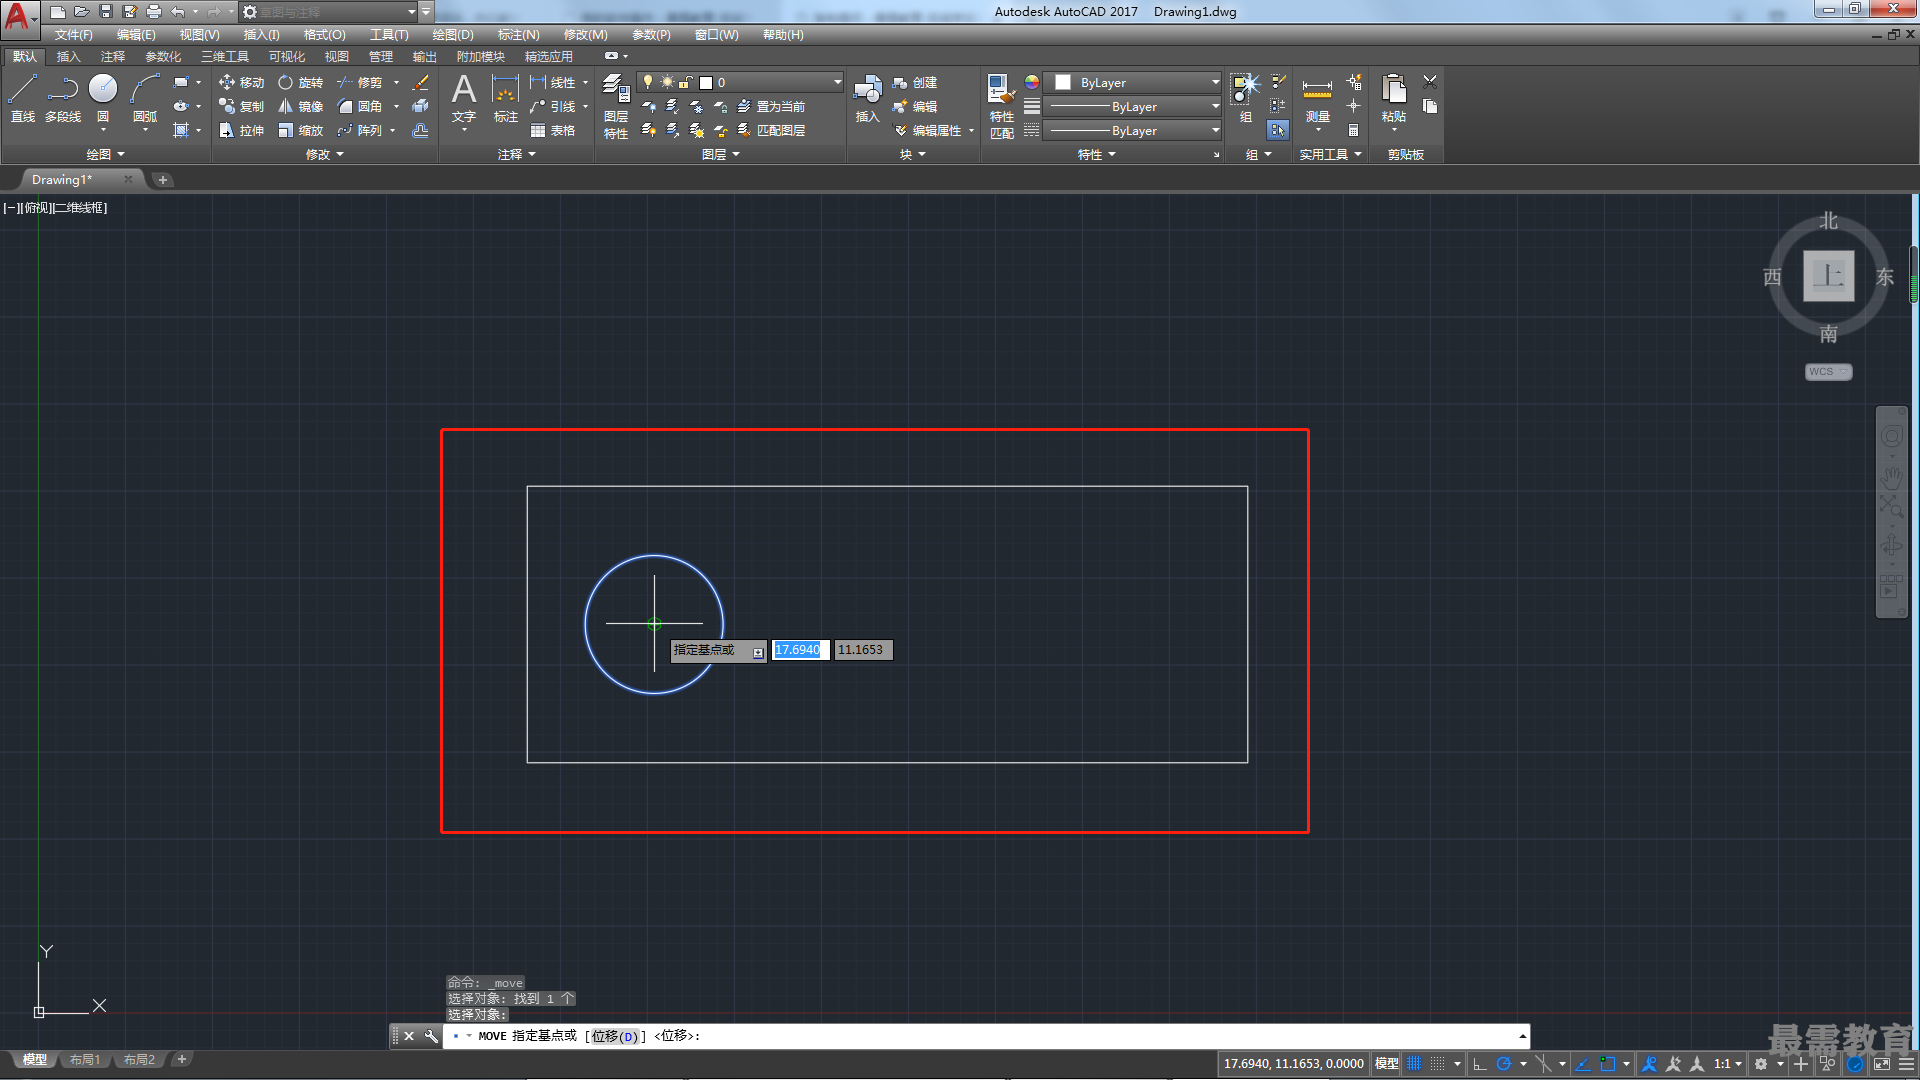Click the WCS button under the view cube

coord(1828,371)
